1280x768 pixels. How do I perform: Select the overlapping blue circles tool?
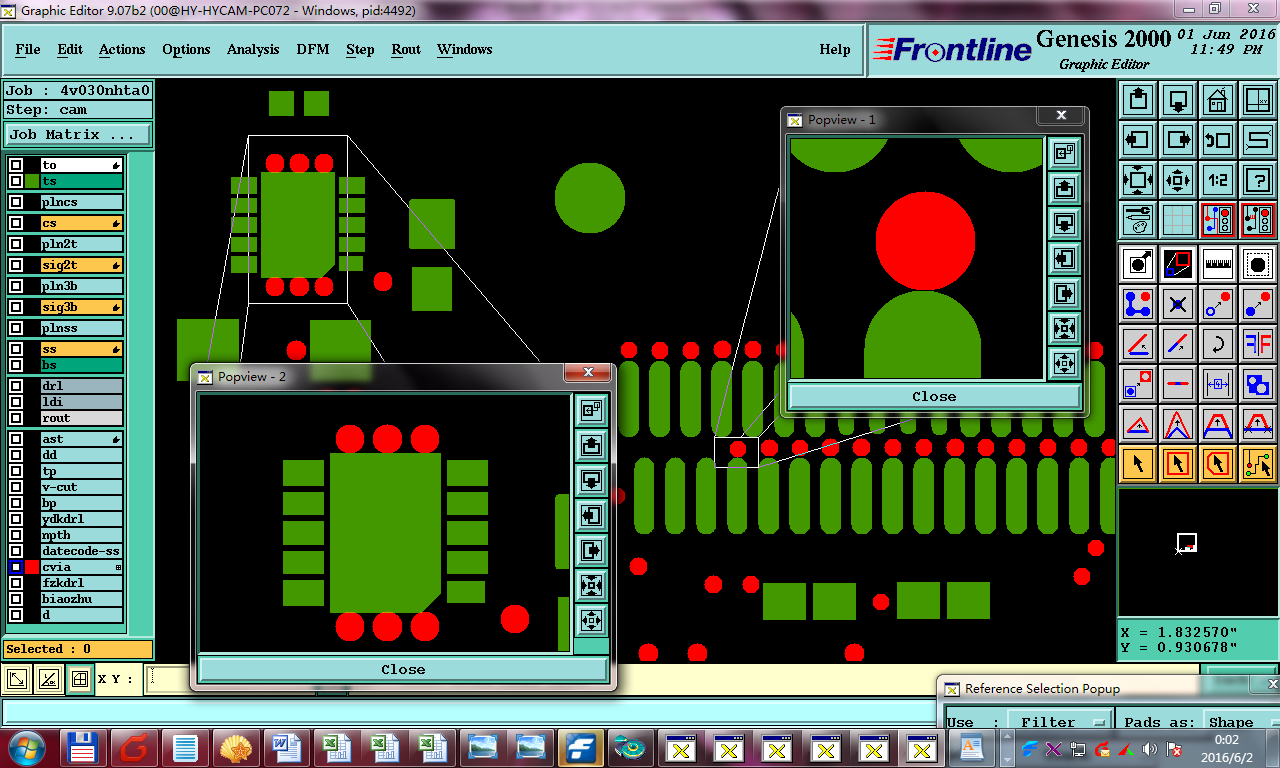[x=1258, y=384]
